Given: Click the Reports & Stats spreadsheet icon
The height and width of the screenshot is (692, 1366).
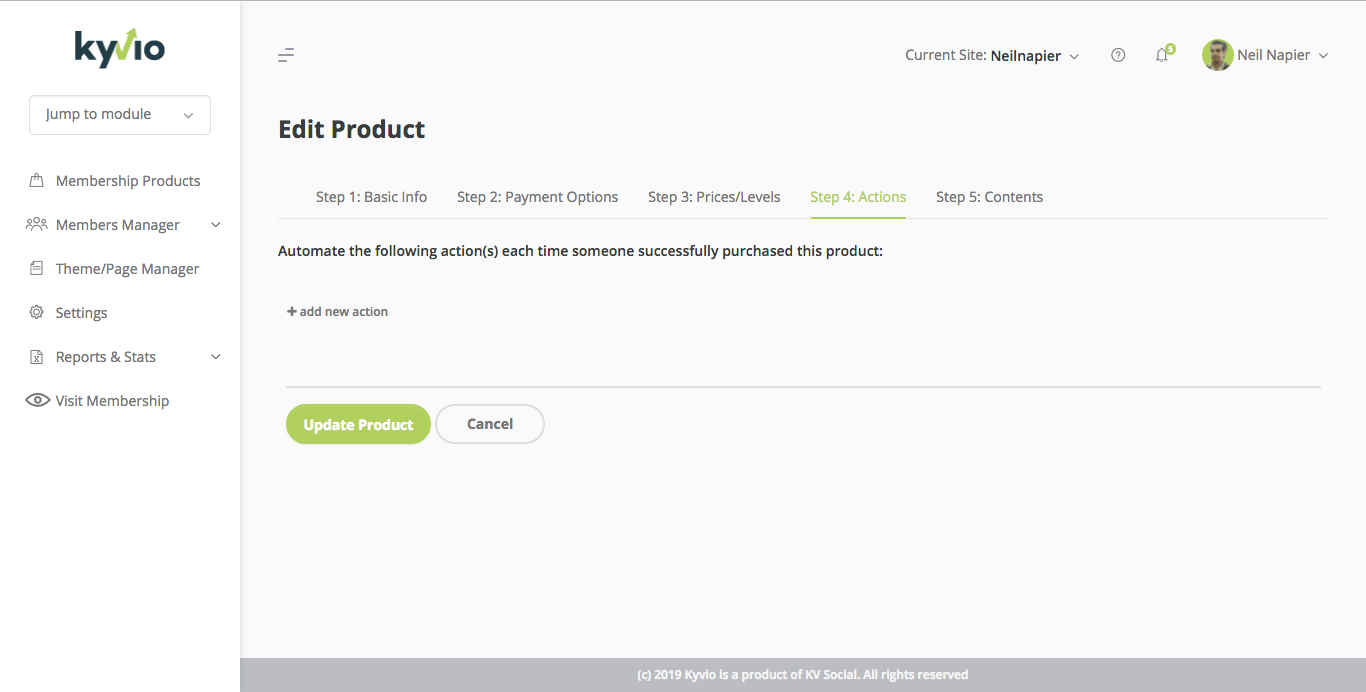Looking at the screenshot, I should [37, 357].
